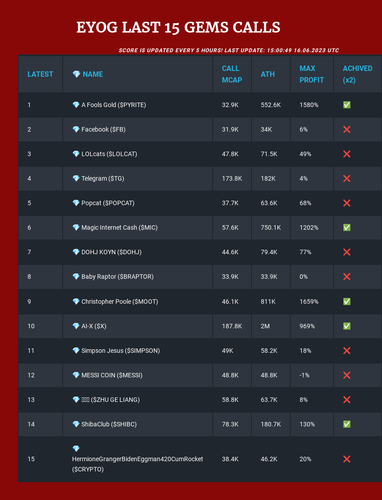The image size is (382, 500).
Task: Click the 187.8K call mcap value
Action: pyautogui.click(x=232, y=326)
